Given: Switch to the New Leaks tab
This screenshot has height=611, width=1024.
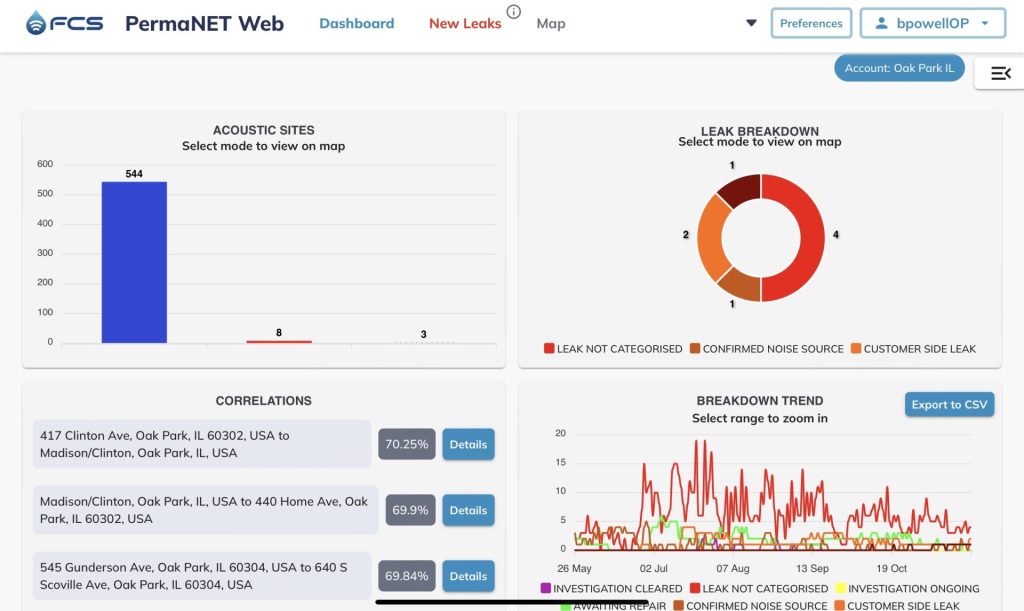Looking at the screenshot, I should tap(465, 24).
